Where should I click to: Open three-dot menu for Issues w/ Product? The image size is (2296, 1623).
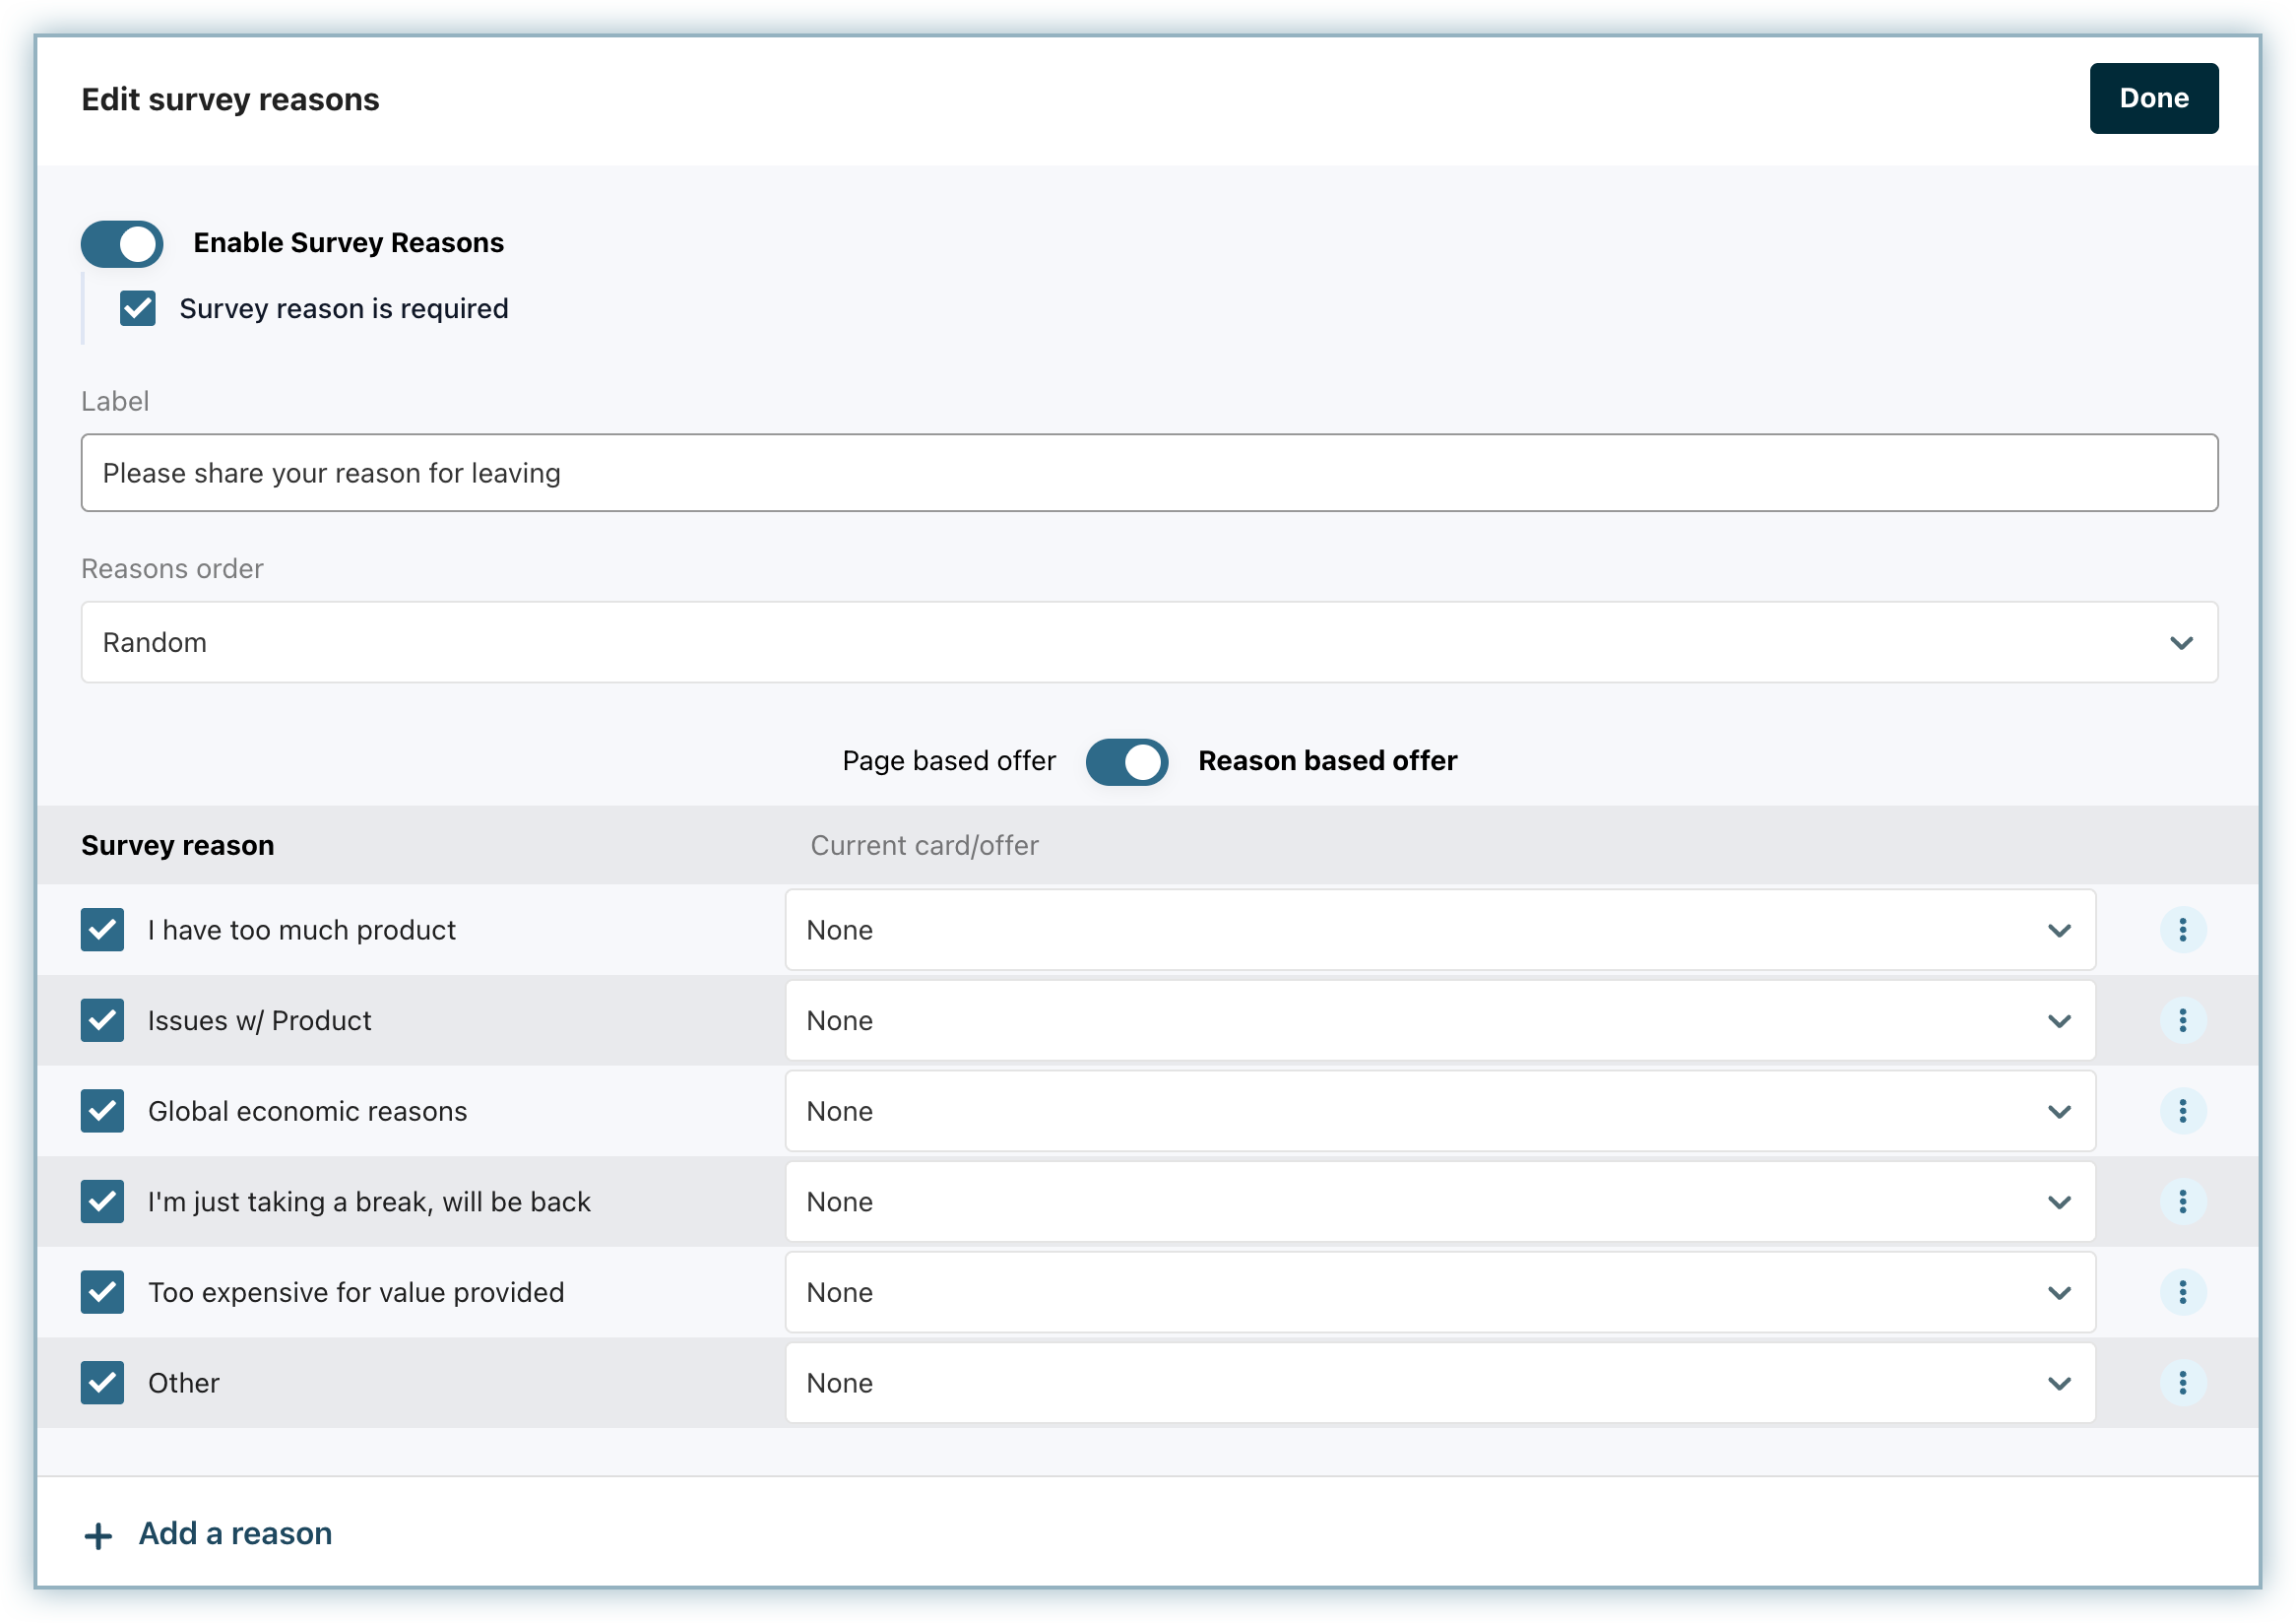pyautogui.click(x=2182, y=1020)
